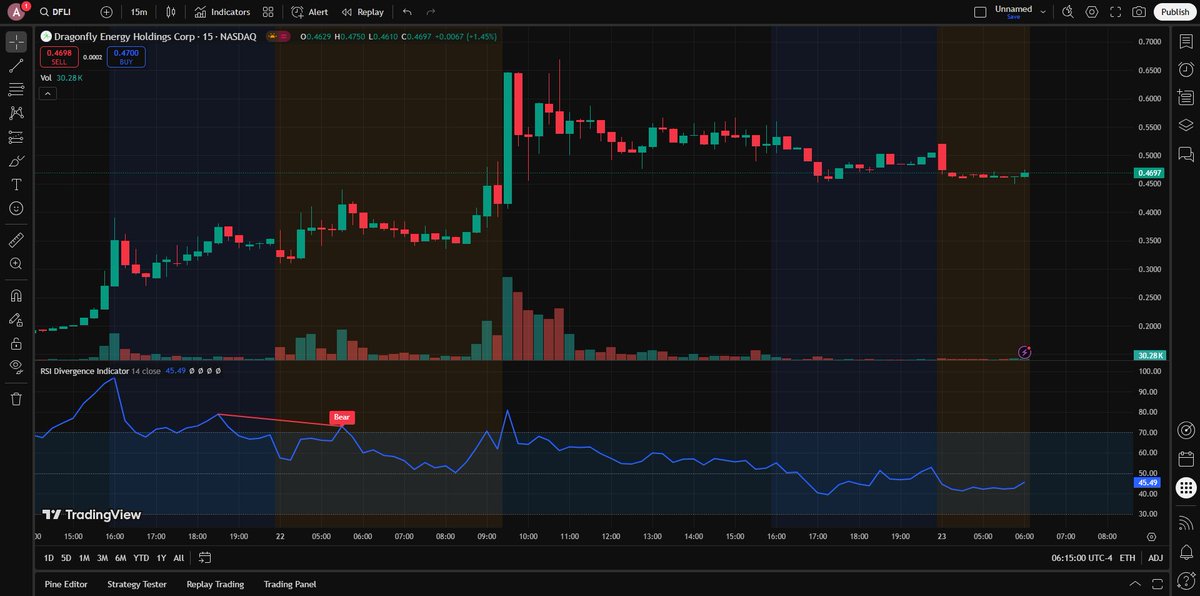Open the Pine Editor tab
This screenshot has height=596, width=1200.
click(x=65, y=584)
